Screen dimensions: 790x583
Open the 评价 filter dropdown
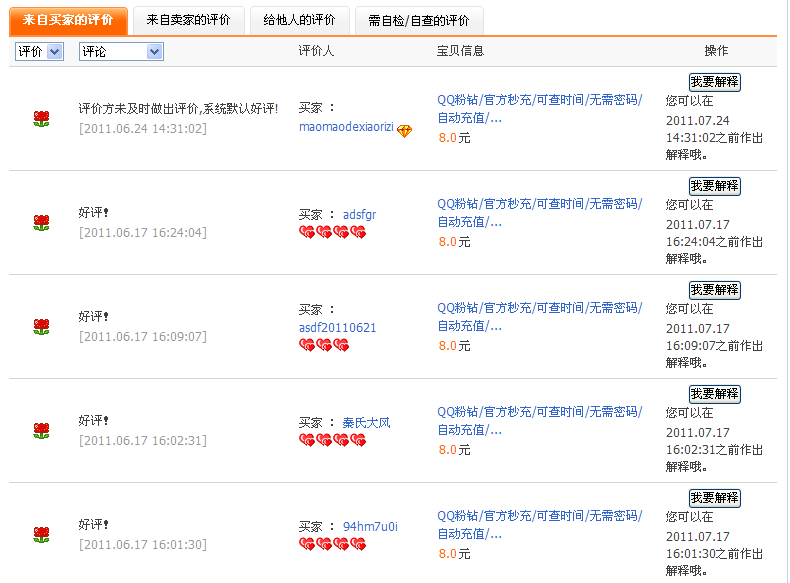tap(40, 51)
